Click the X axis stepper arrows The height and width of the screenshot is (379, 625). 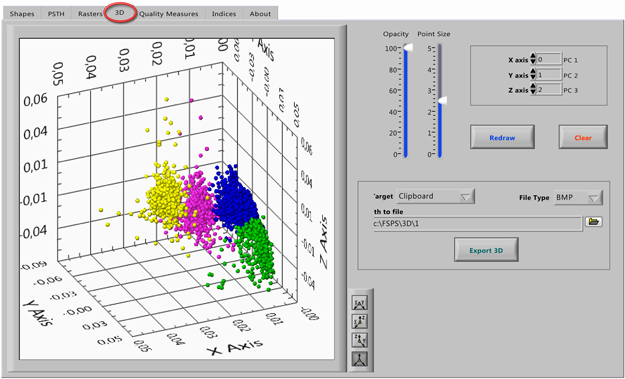pos(533,60)
